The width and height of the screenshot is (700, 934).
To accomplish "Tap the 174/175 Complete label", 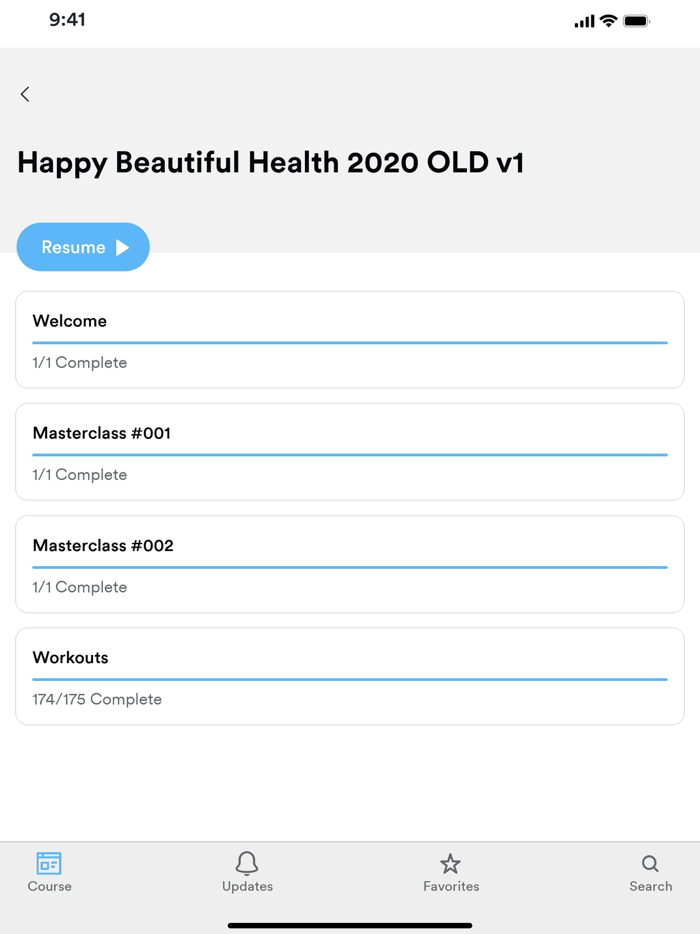I will [x=97, y=698].
